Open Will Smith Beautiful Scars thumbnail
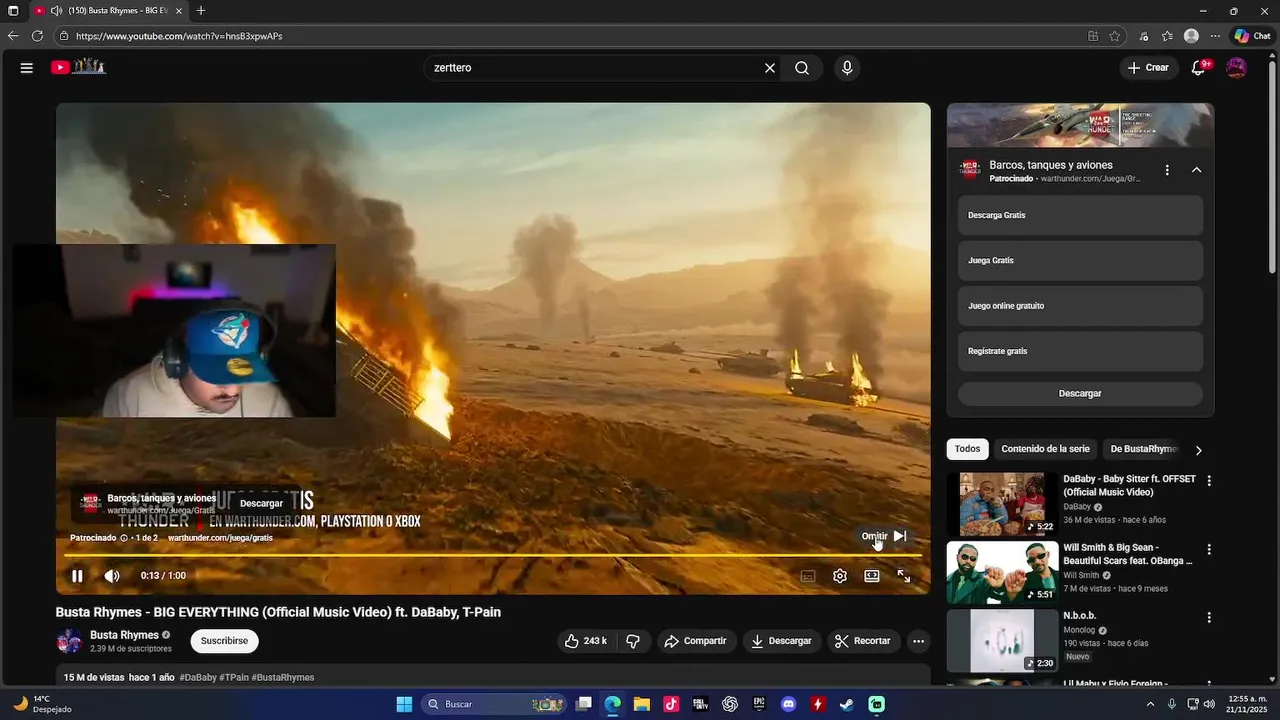 click(x=1002, y=573)
